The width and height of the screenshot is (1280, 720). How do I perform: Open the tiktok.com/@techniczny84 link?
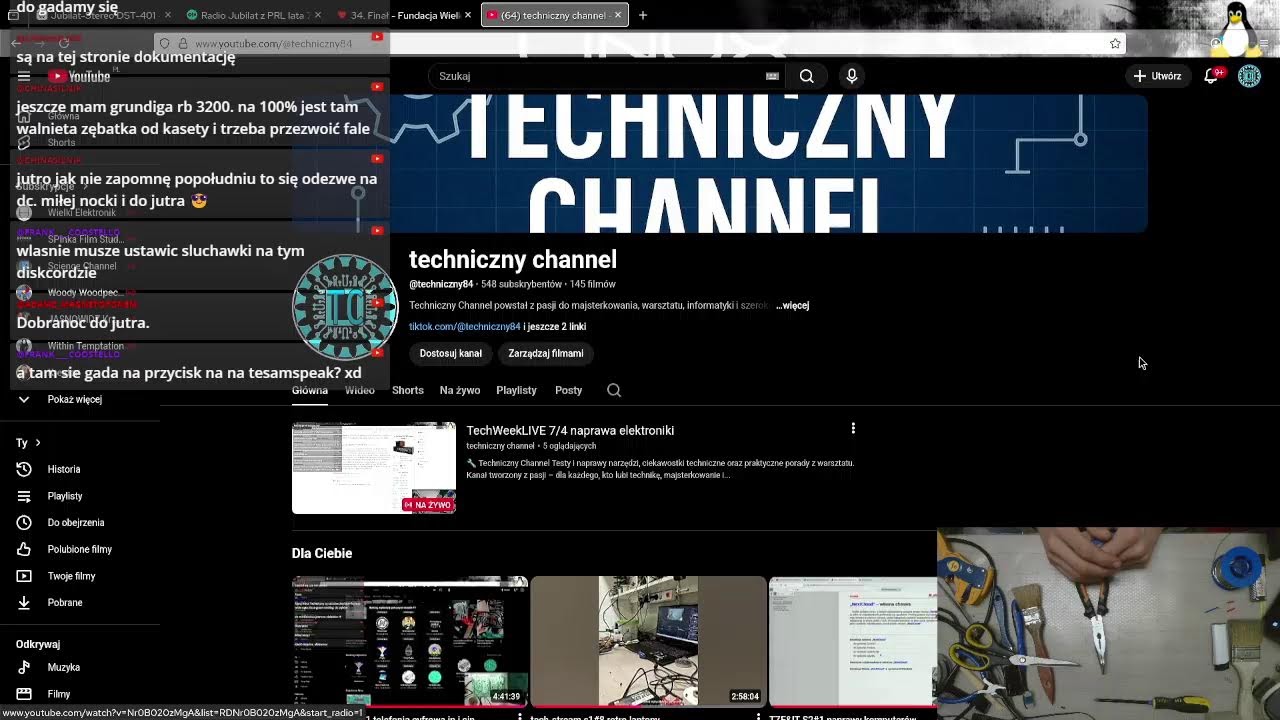coord(465,326)
